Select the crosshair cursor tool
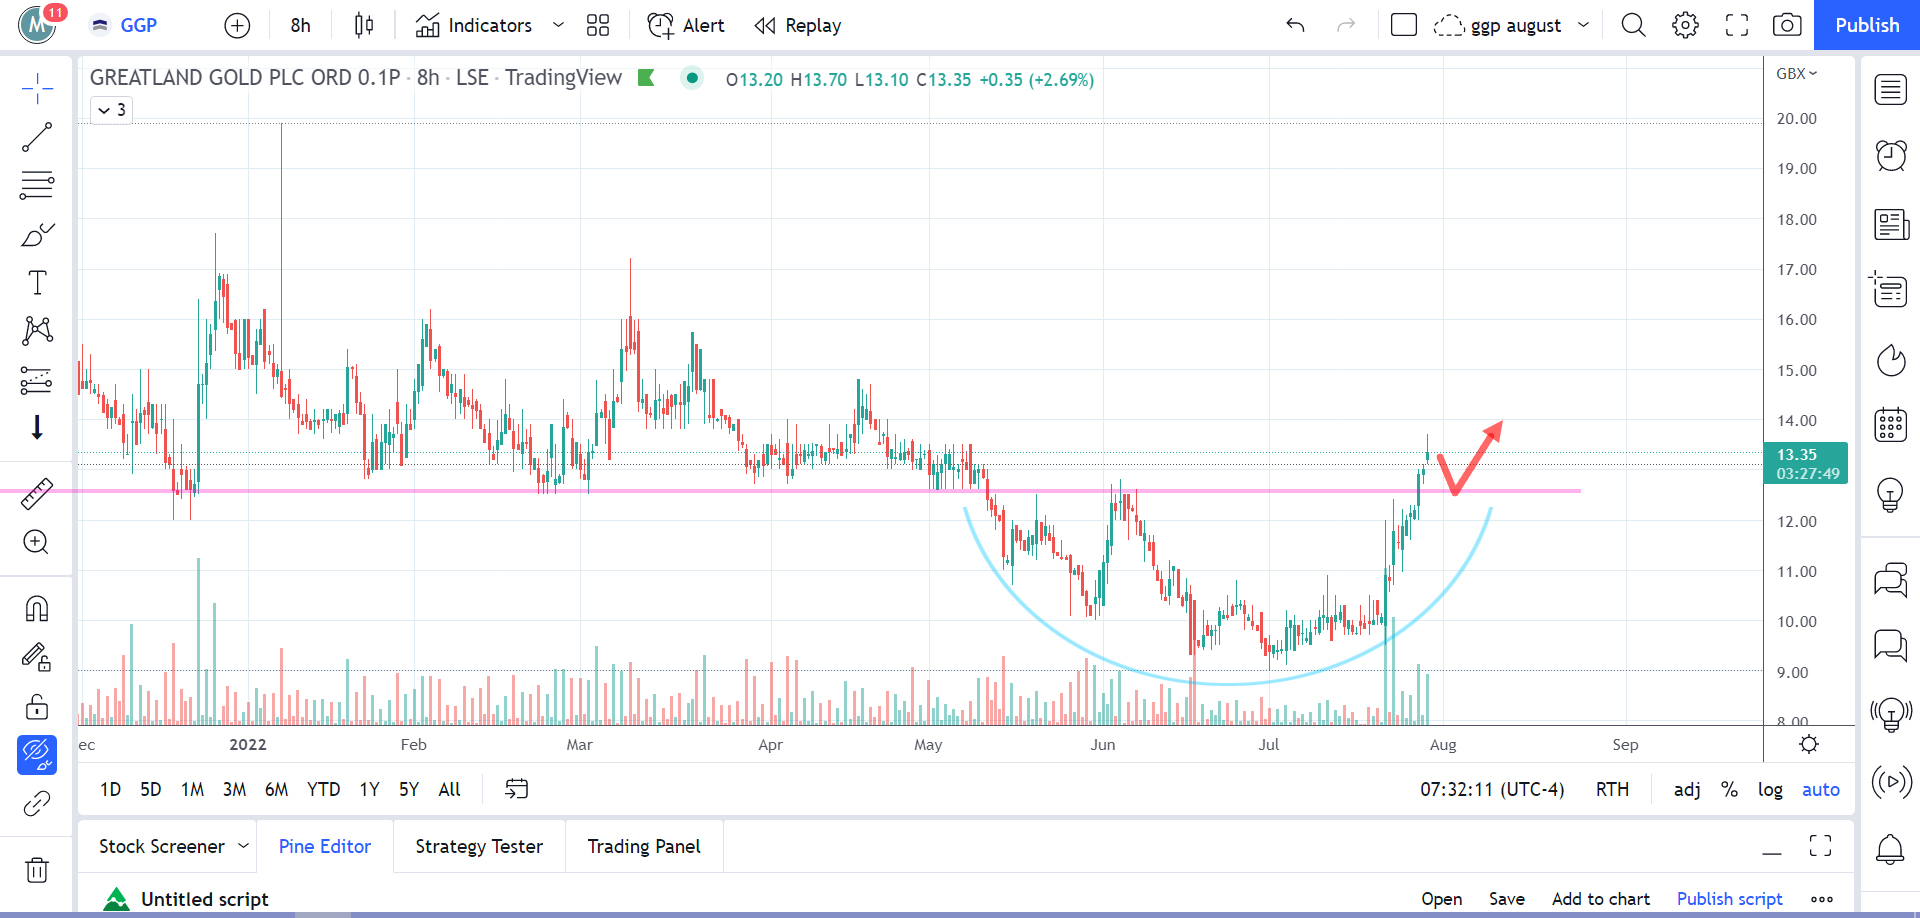Screen dimensions: 1920x918 pyautogui.click(x=37, y=89)
